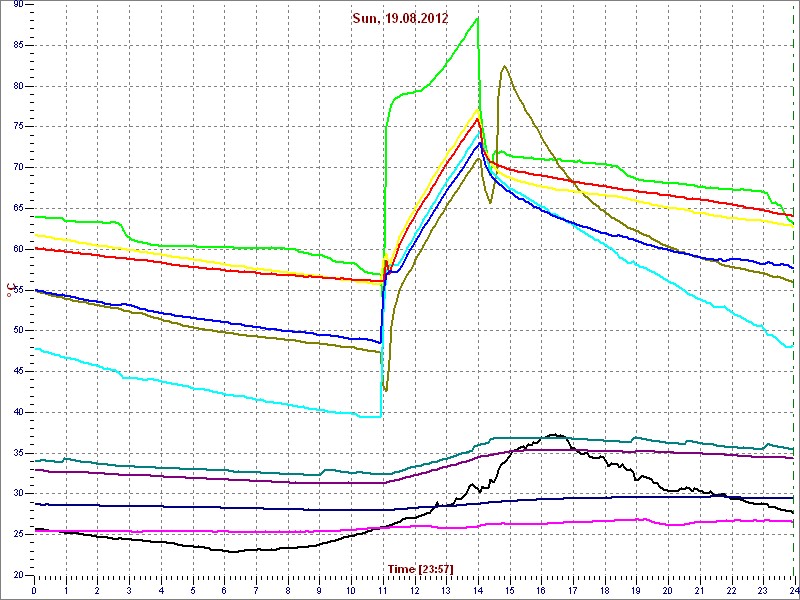Click the 40 value on temperature axis

tap(18, 412)
